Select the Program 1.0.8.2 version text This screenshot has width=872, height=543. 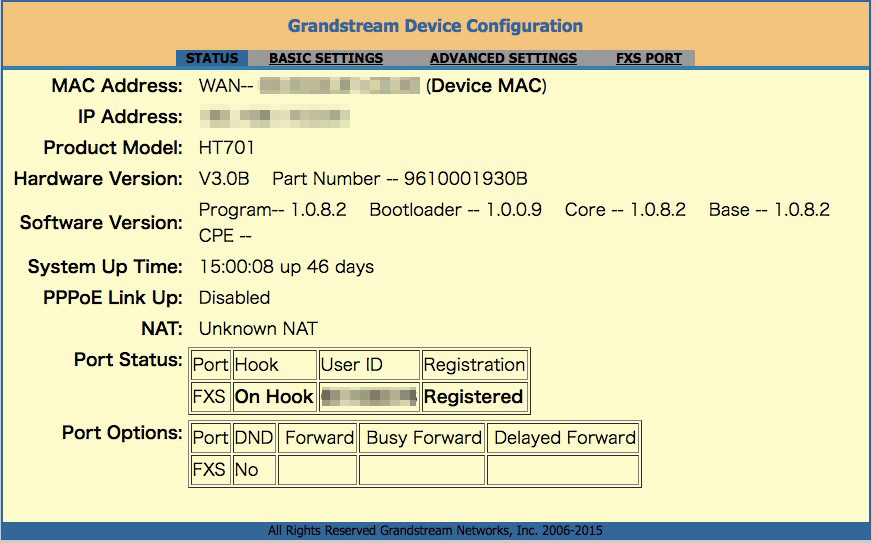(272, 210)
